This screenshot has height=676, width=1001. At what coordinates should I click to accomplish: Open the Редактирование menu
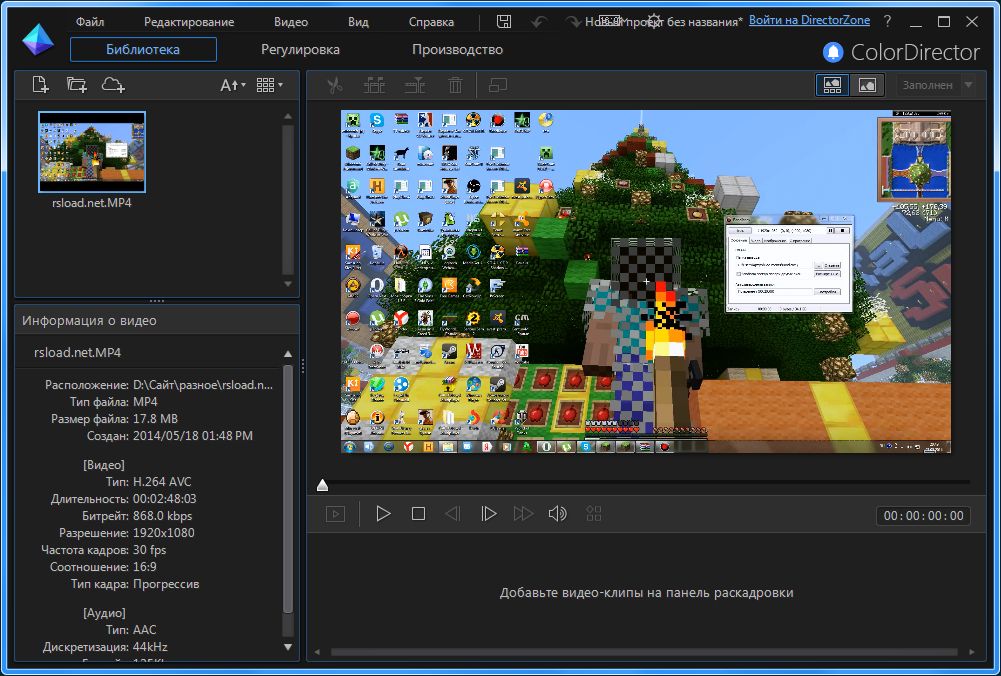[x=189, y=21]
